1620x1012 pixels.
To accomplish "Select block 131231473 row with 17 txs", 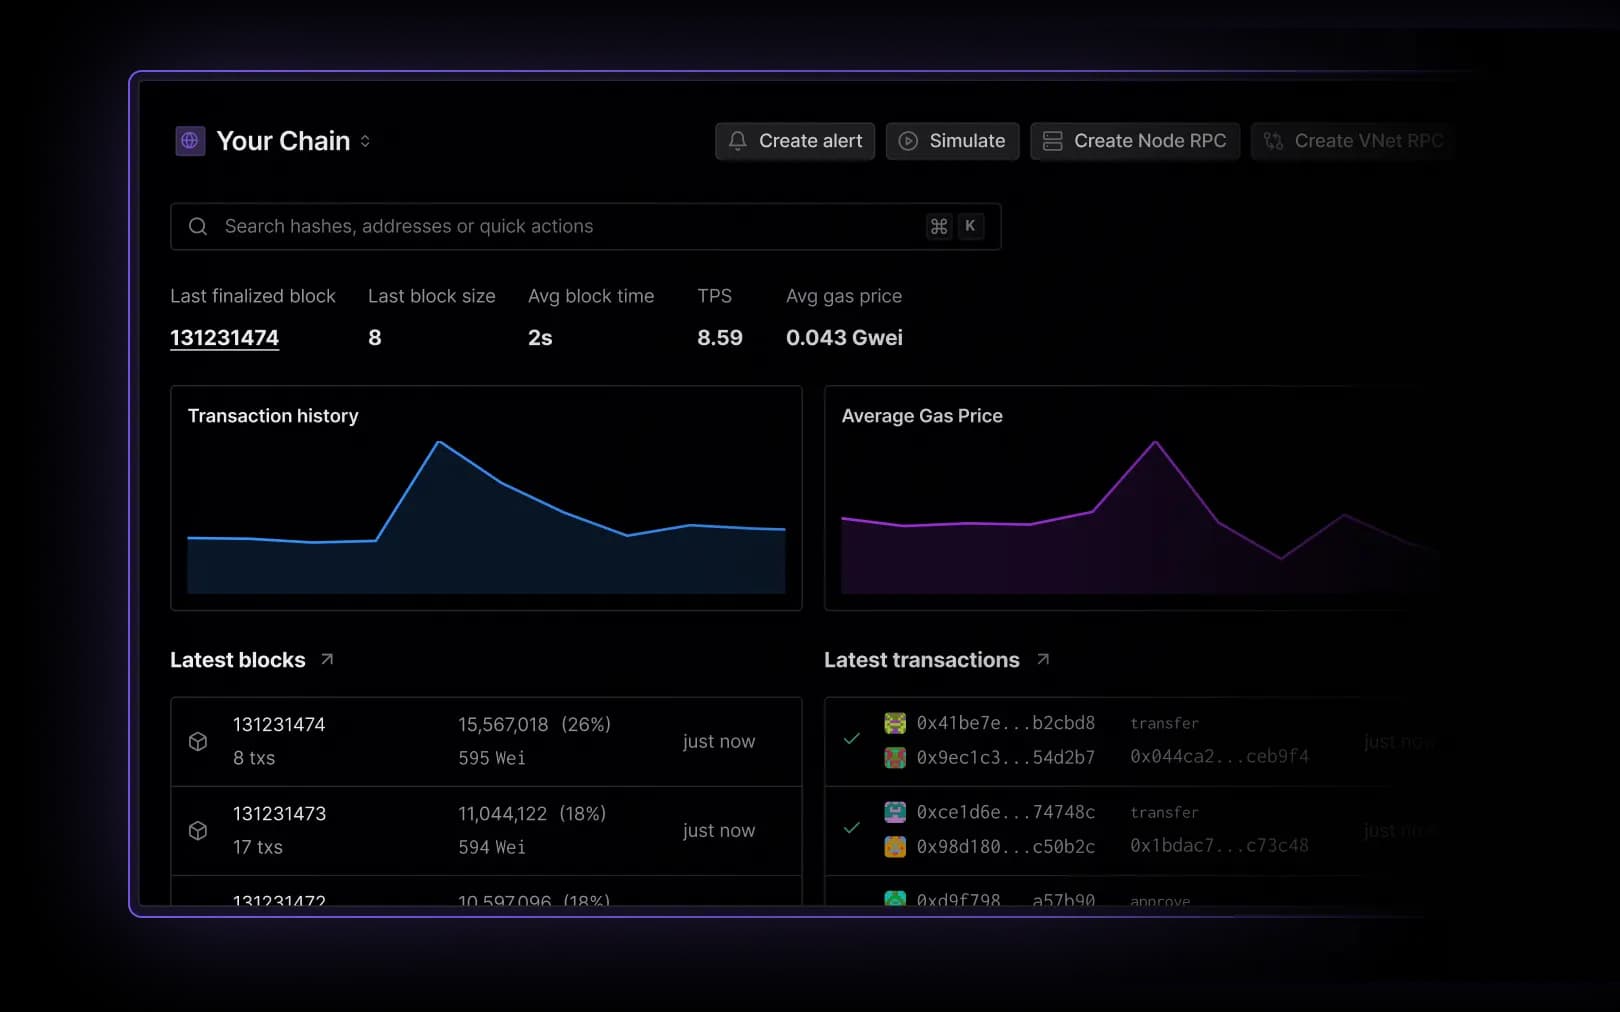I will pyautogui.click(x=486, y=830).
